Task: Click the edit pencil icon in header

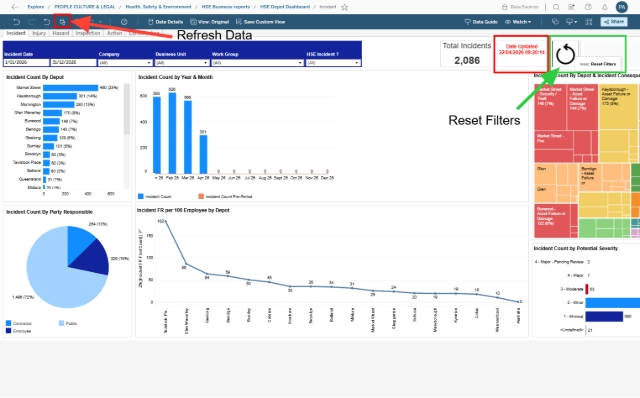Action: [x=571, y=7]
